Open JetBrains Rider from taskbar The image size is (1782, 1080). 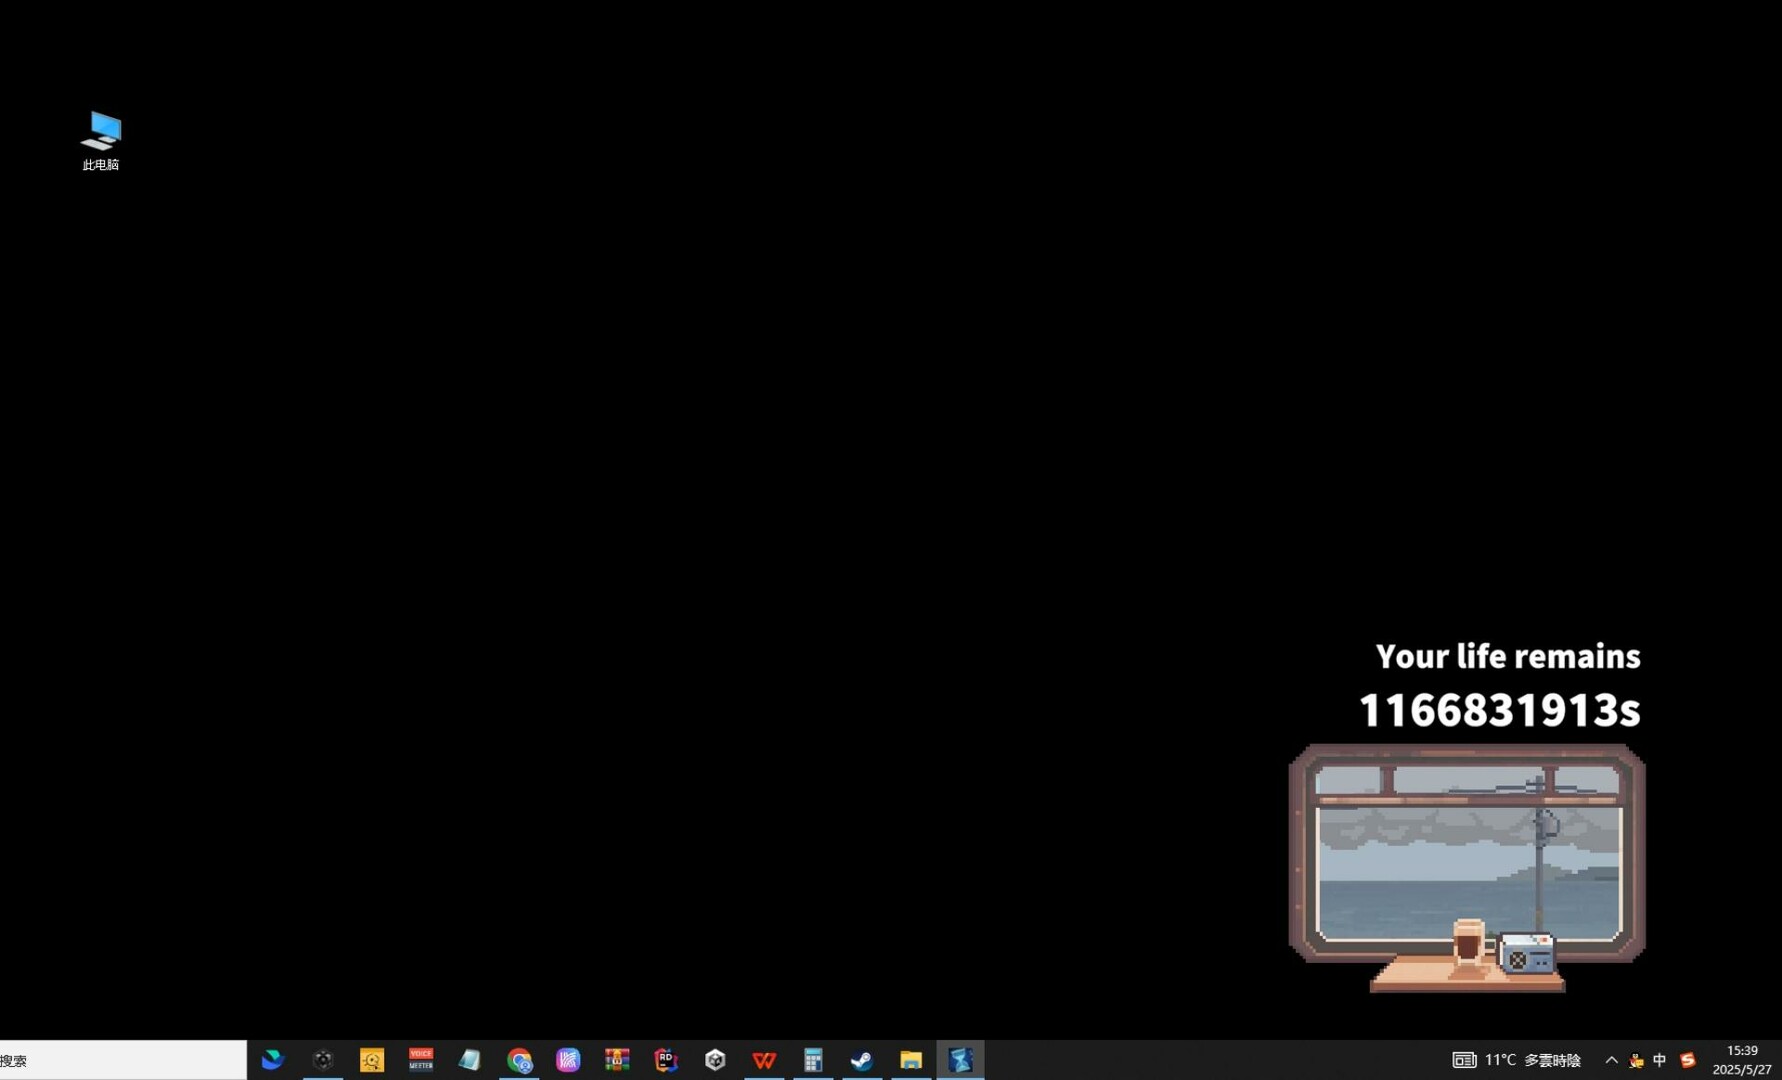pyautogui.click(x=666, y=1060)
